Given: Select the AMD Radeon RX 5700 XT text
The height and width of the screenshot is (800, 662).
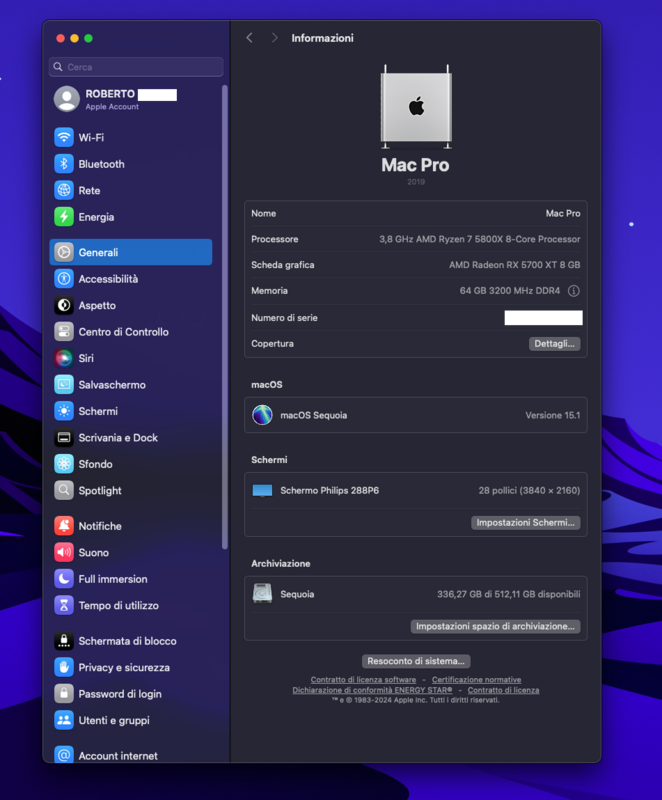Looking at the screenshot, I should 515,265.
